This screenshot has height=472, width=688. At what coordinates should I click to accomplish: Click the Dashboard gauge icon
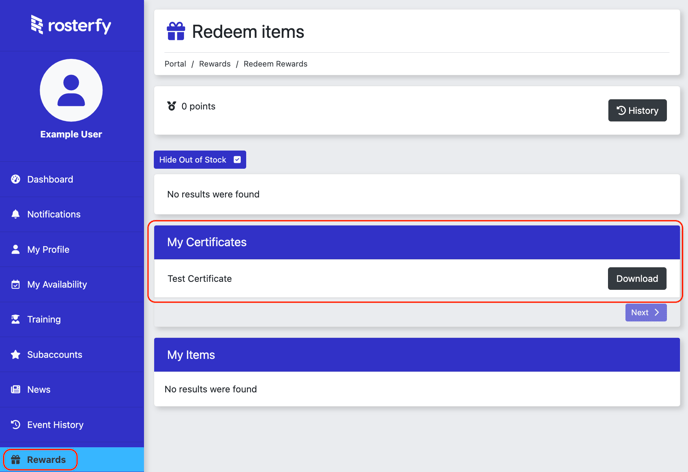coord(16,180)
